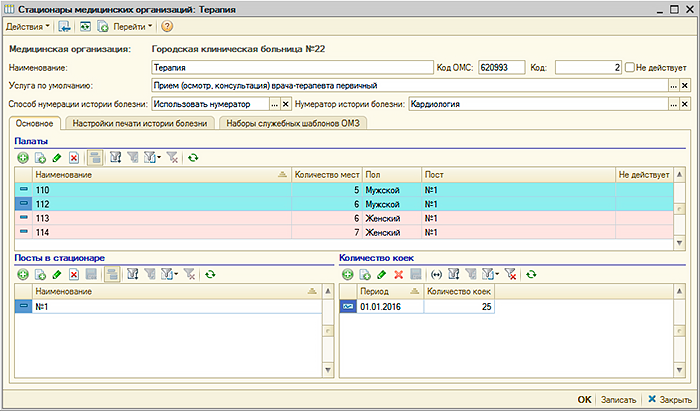The image size is (700, 411).
Task: Select ward row 113 in Палаты table
Action: pyautogui.click(x=150, y=217)
